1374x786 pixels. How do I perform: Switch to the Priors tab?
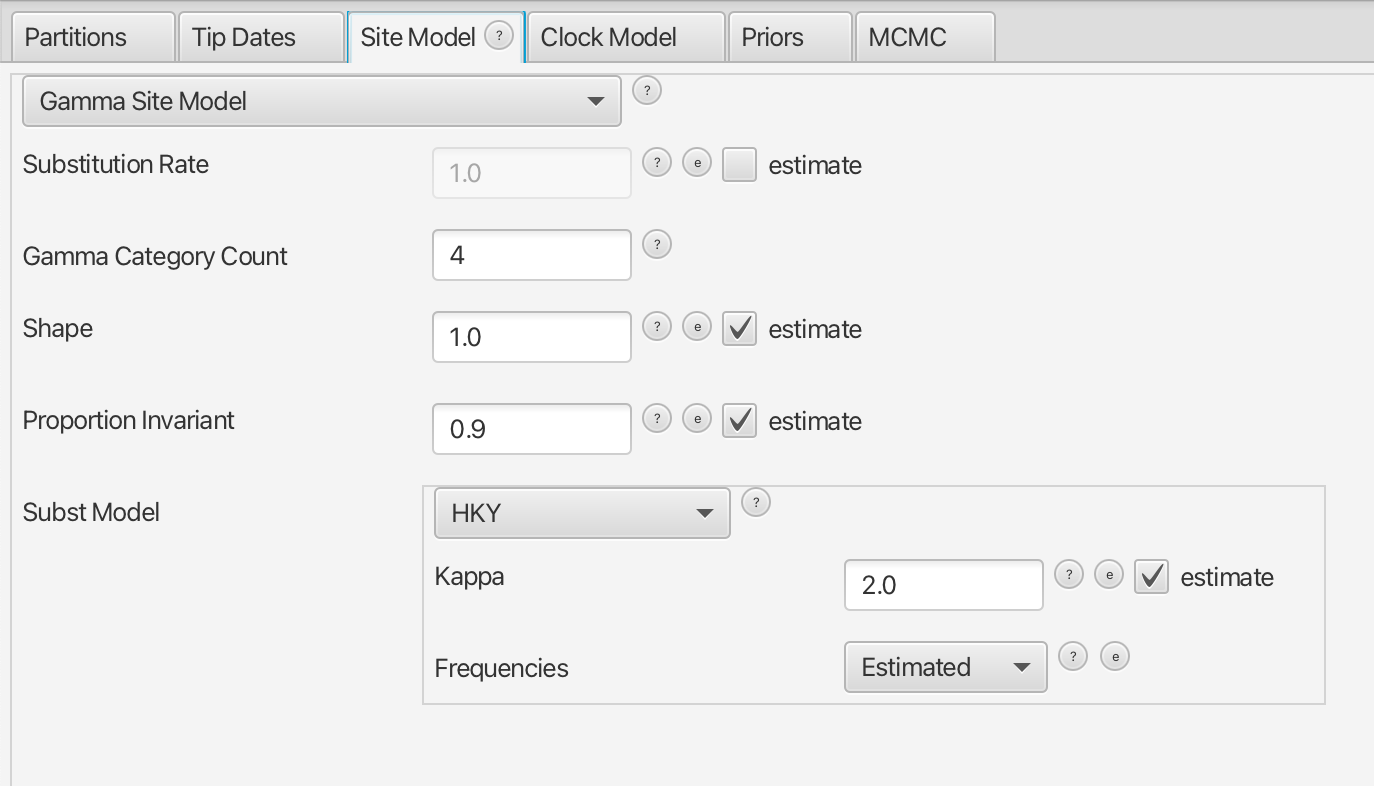(x=790, y=38)
